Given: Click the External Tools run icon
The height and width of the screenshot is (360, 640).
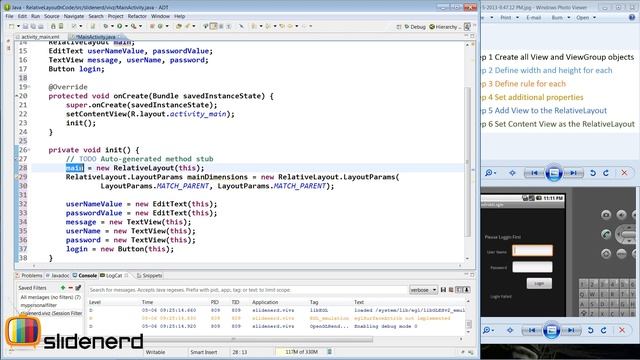Looking at the screenshot, I should (133, 26).
